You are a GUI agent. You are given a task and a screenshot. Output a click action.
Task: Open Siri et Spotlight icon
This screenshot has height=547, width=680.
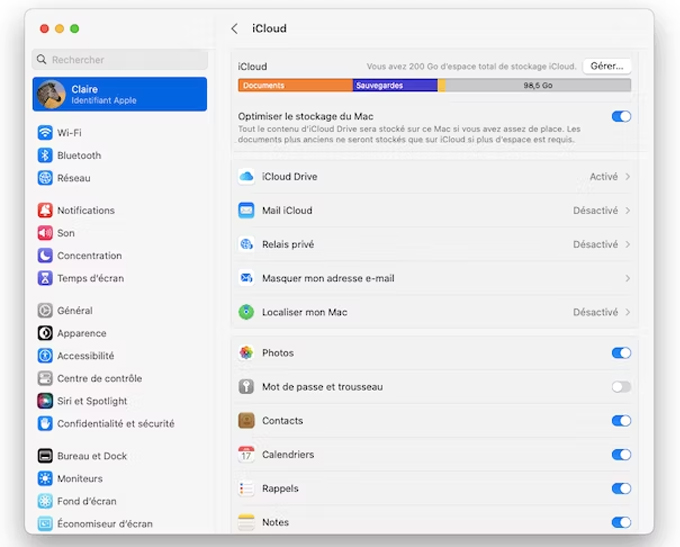click(45, 401)
